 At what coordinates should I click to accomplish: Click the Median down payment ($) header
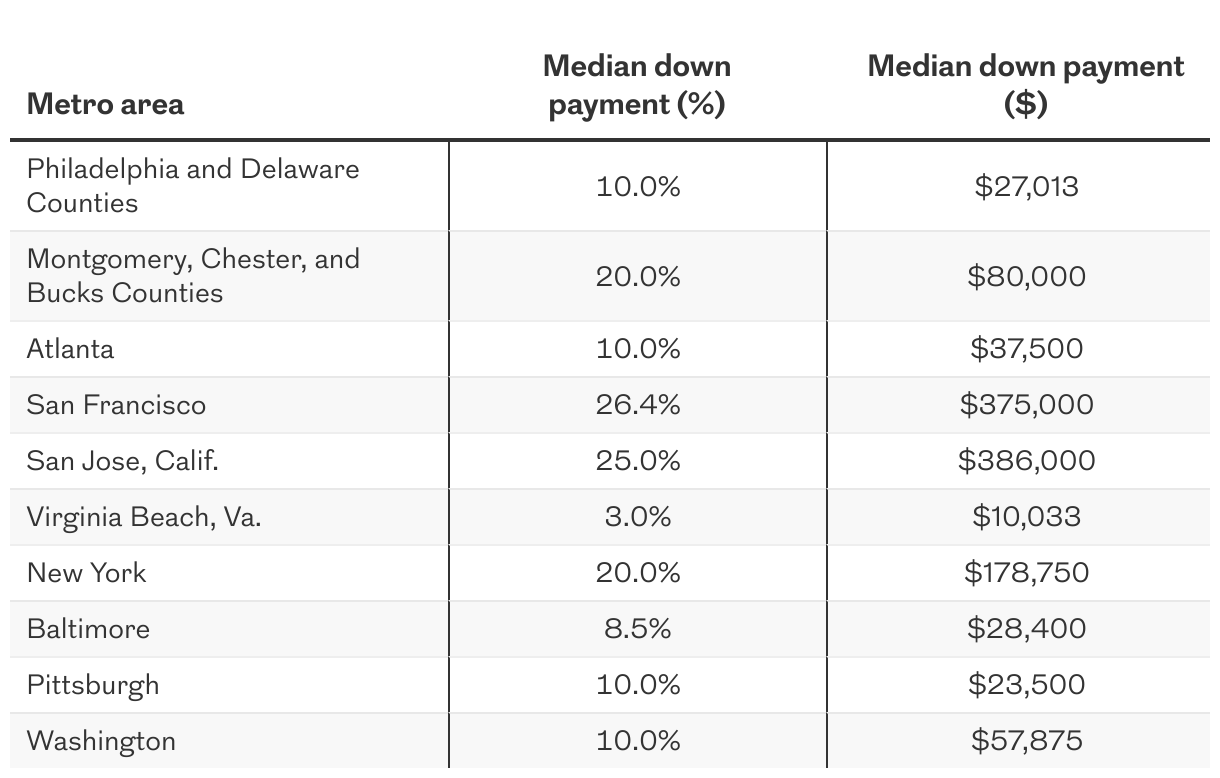click(1026, 85)
